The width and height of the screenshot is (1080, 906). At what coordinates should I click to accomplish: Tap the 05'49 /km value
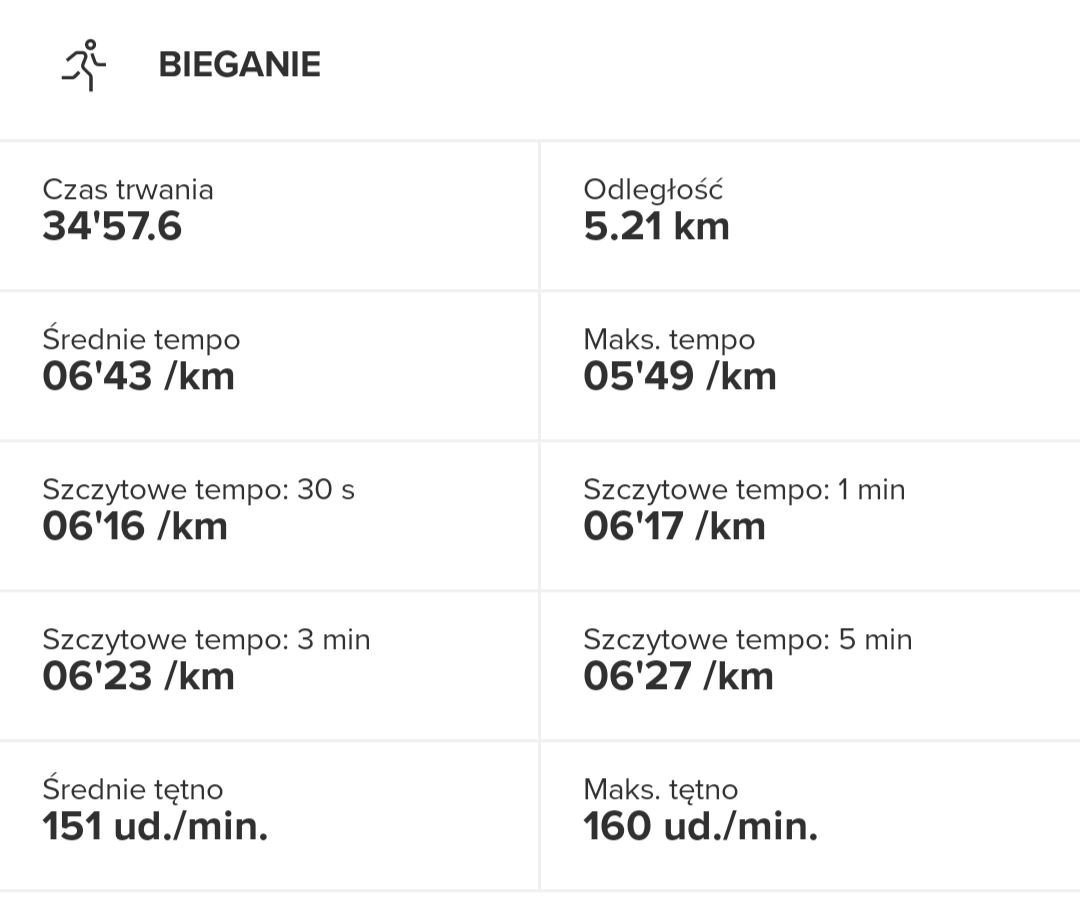[680, 377]
